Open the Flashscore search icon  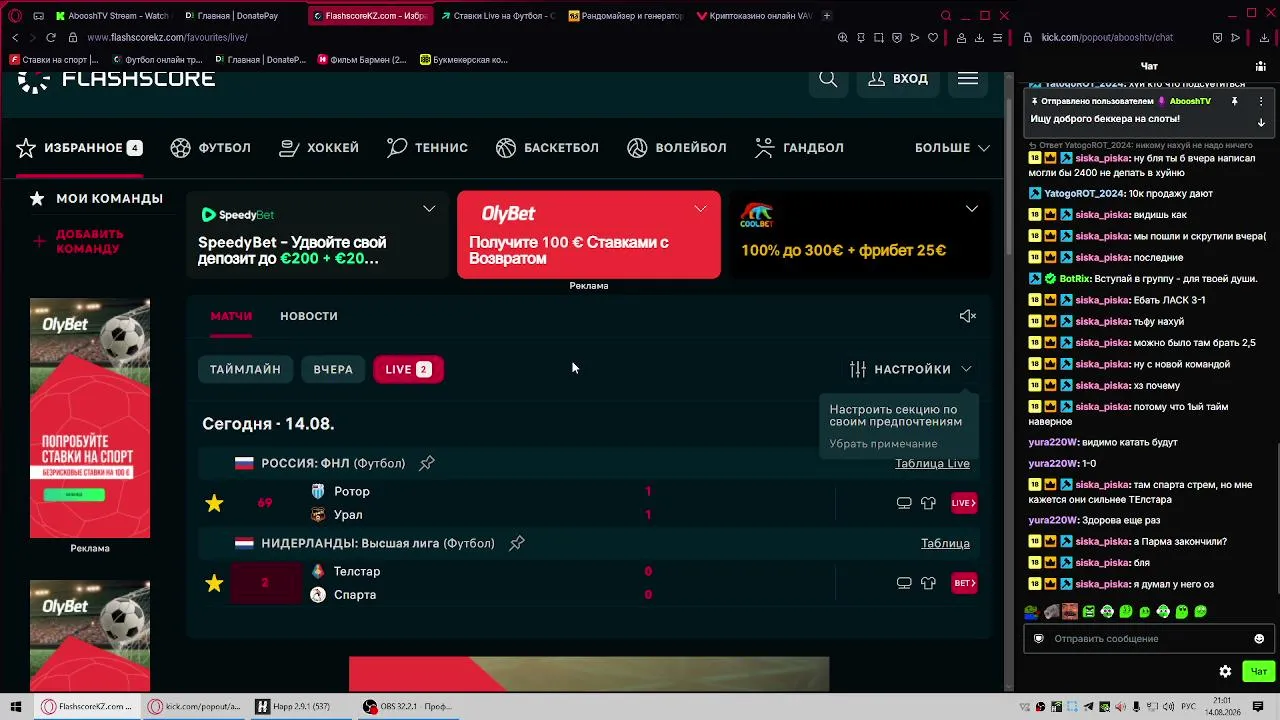(x=828, y=79)
